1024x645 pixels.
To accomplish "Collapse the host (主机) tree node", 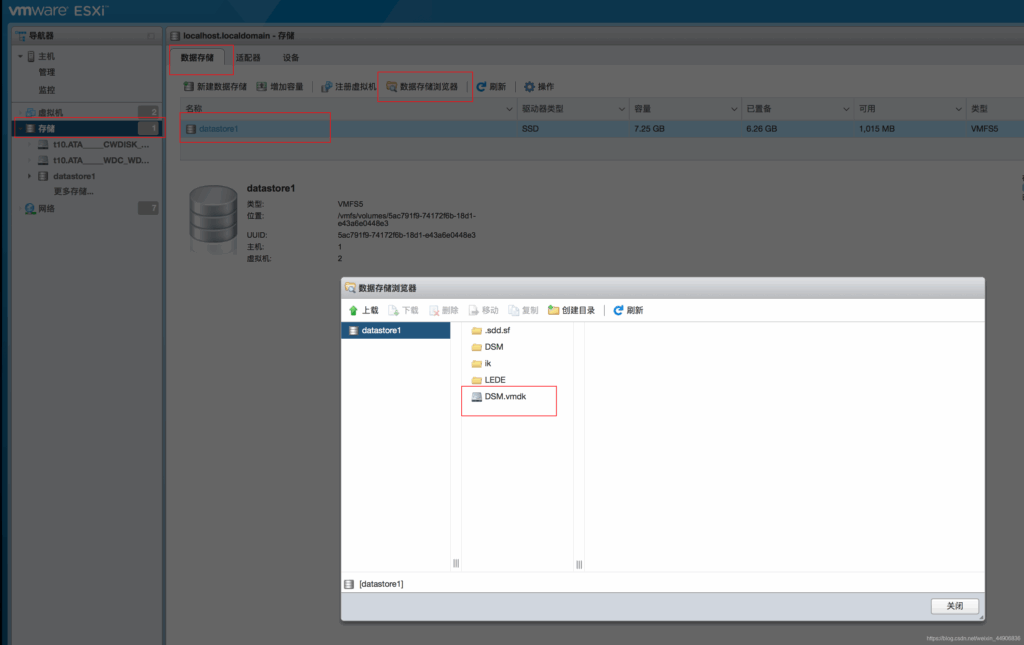I will pyautogui.click(x=19, y=56).
